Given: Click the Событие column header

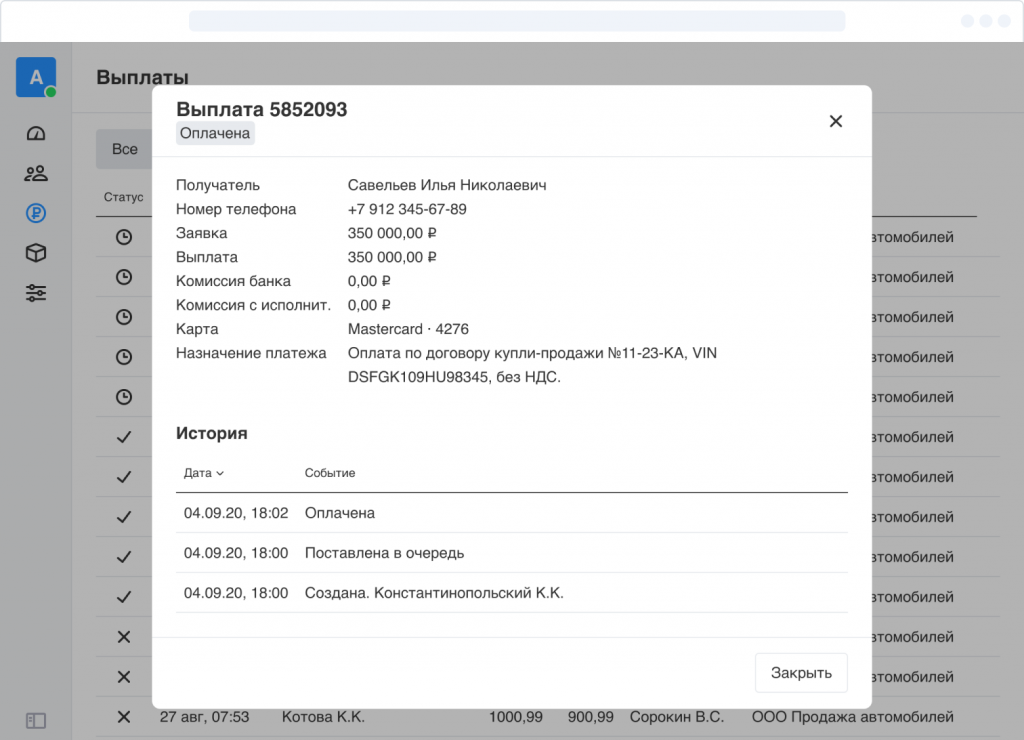Looking at the screenshot, I should [x=330, y=473].
